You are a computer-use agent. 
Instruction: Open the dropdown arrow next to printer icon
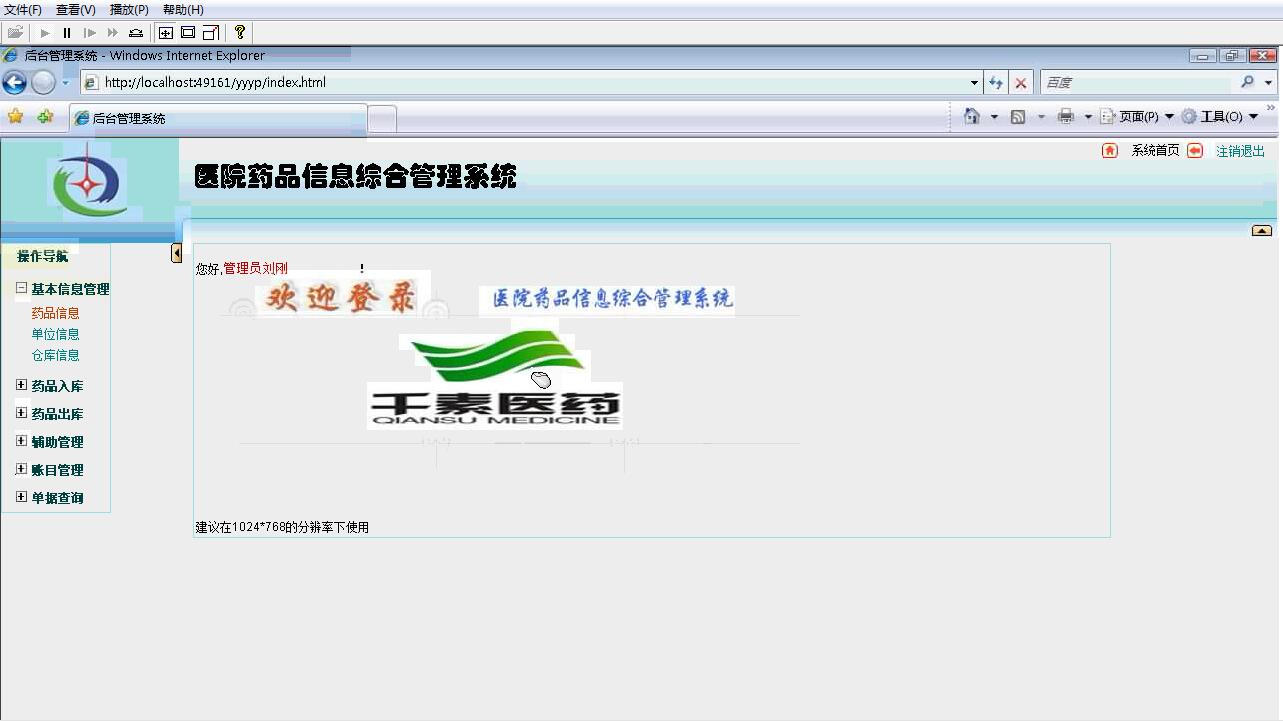[1088, 117]
